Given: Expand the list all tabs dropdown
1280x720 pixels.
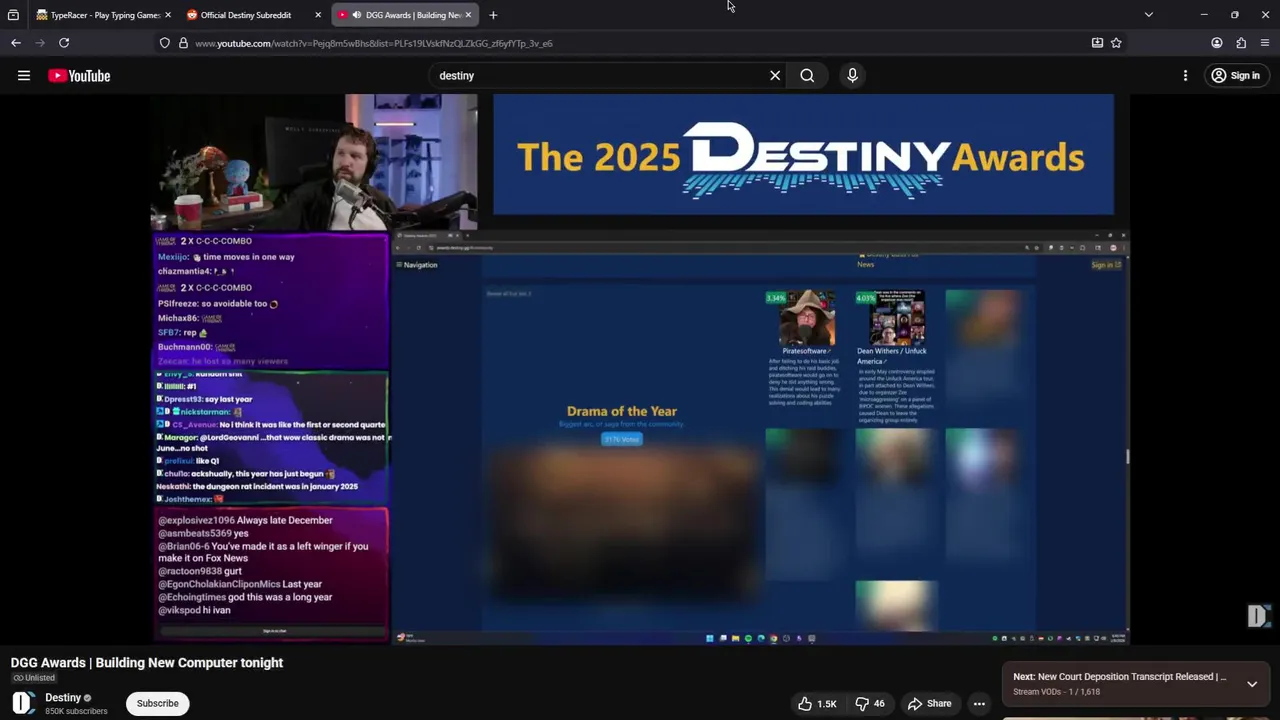Looking at the screenshot, I should 1148,15.
